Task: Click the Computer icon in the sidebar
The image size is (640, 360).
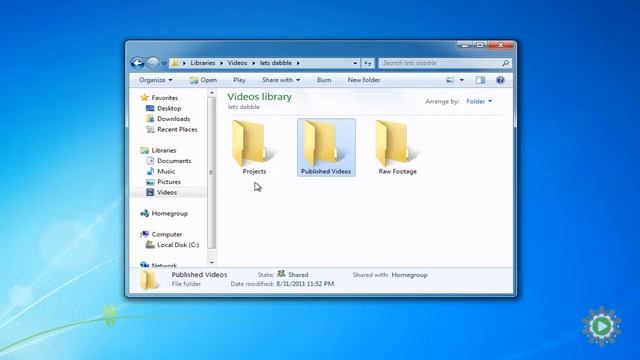Action: coord(144,234)
